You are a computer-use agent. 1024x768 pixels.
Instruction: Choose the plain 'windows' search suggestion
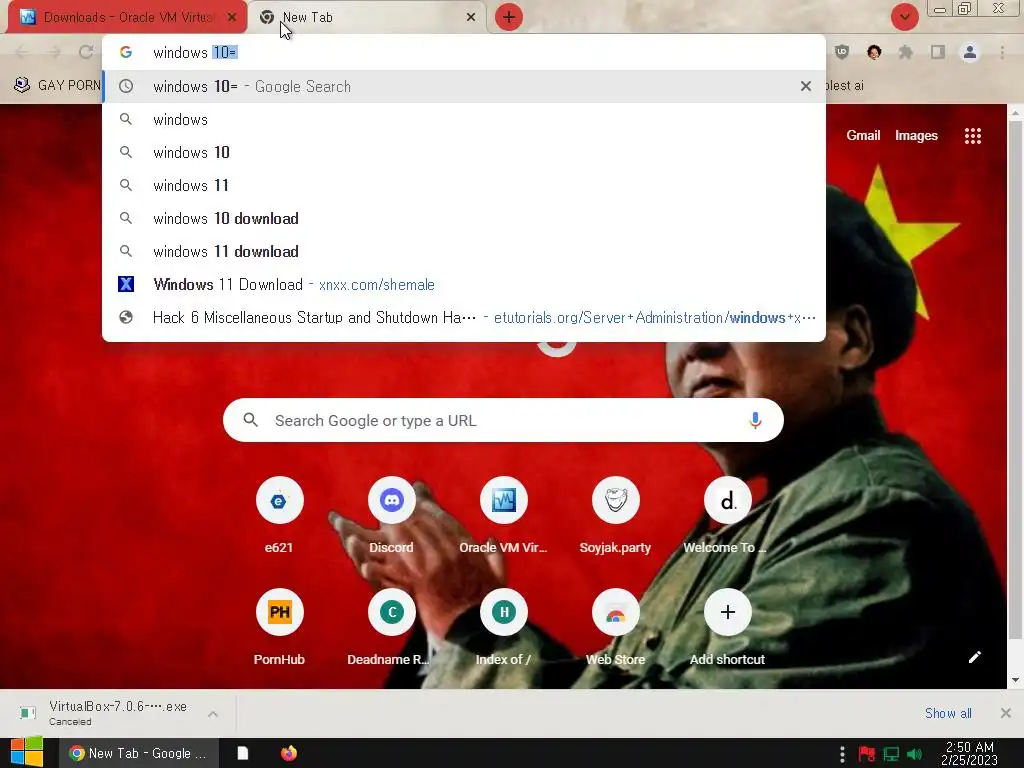click(464, 120)
